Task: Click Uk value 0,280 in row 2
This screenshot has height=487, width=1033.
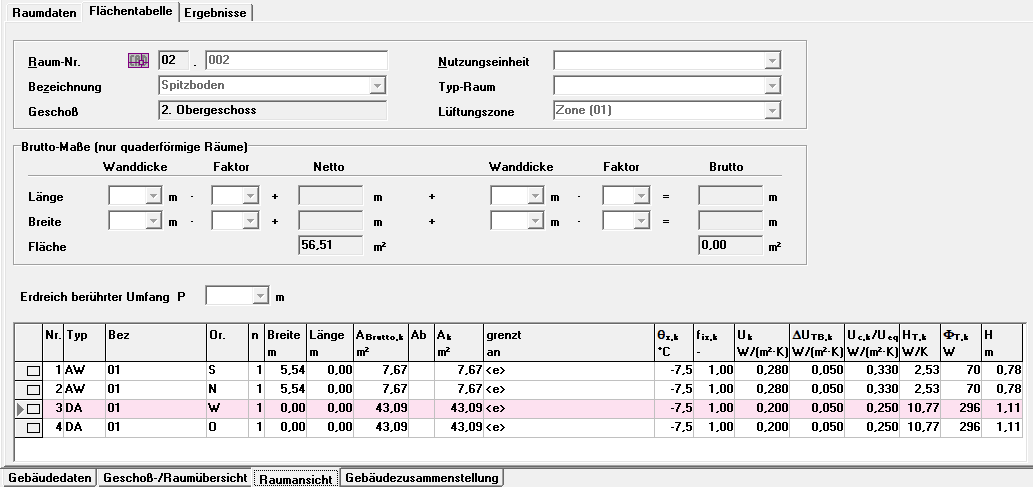Action: pos(762,390)
